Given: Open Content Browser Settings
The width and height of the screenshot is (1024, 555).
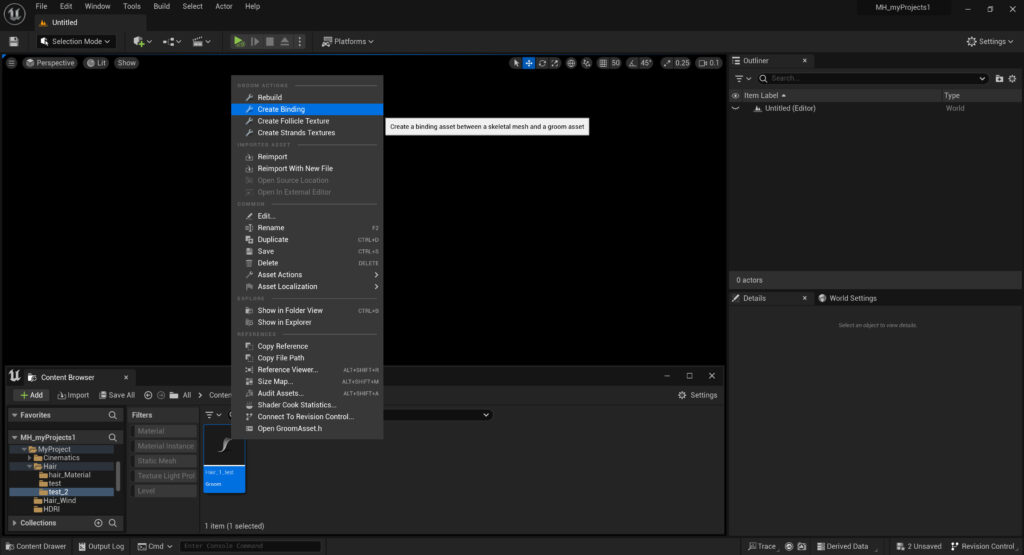Looking at the screenshot, I should pyautogui.click(x=697, y=395).
